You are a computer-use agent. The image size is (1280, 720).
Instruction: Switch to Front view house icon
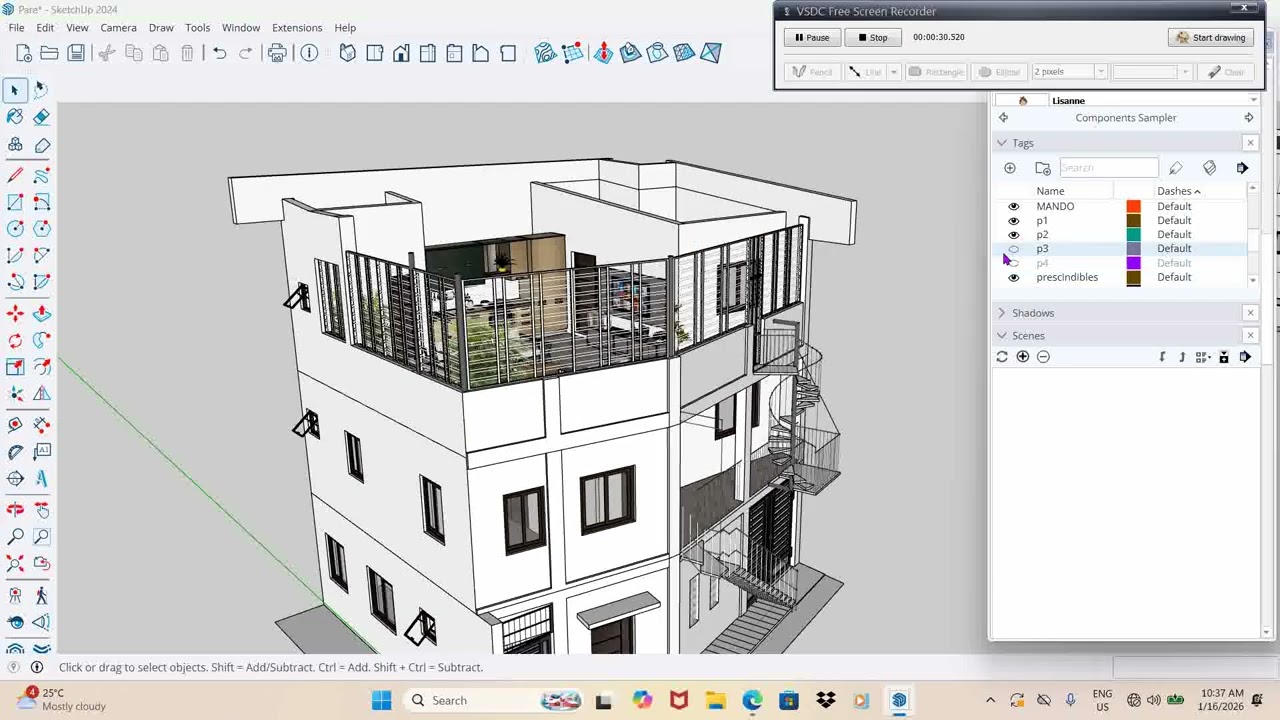[401, 53]
